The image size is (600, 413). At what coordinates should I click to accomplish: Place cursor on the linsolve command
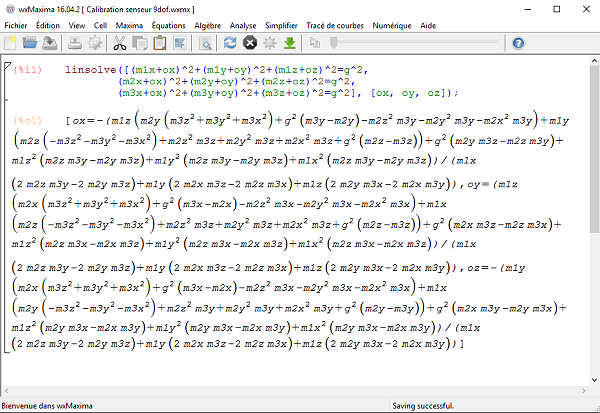coord(90,70)
